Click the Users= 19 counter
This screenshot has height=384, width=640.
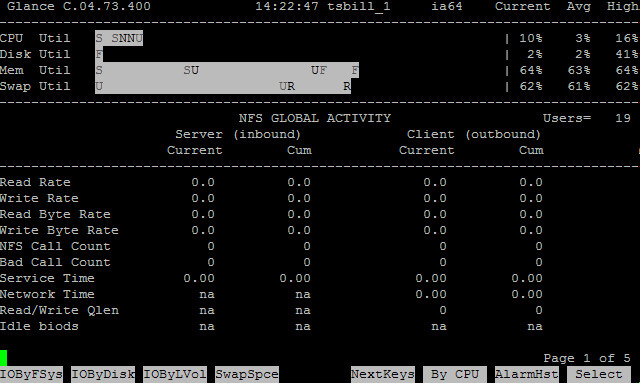587,118
